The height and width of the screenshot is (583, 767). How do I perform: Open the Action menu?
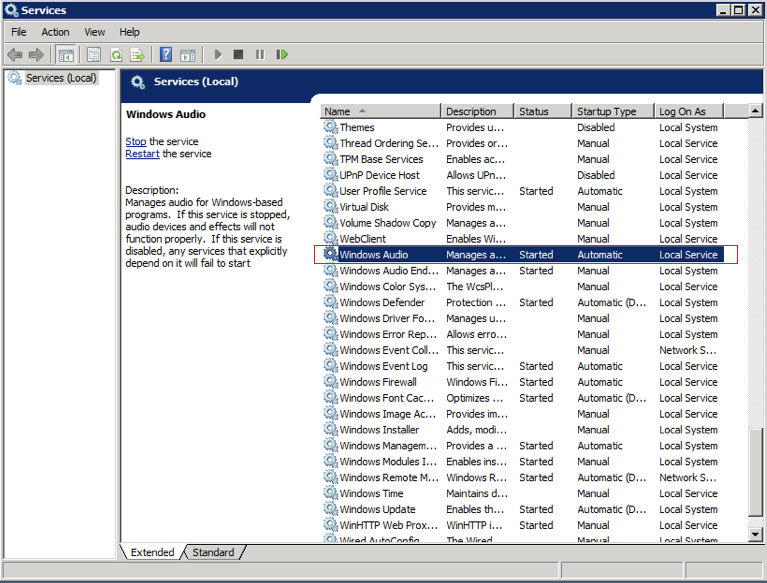pos(55,32)
